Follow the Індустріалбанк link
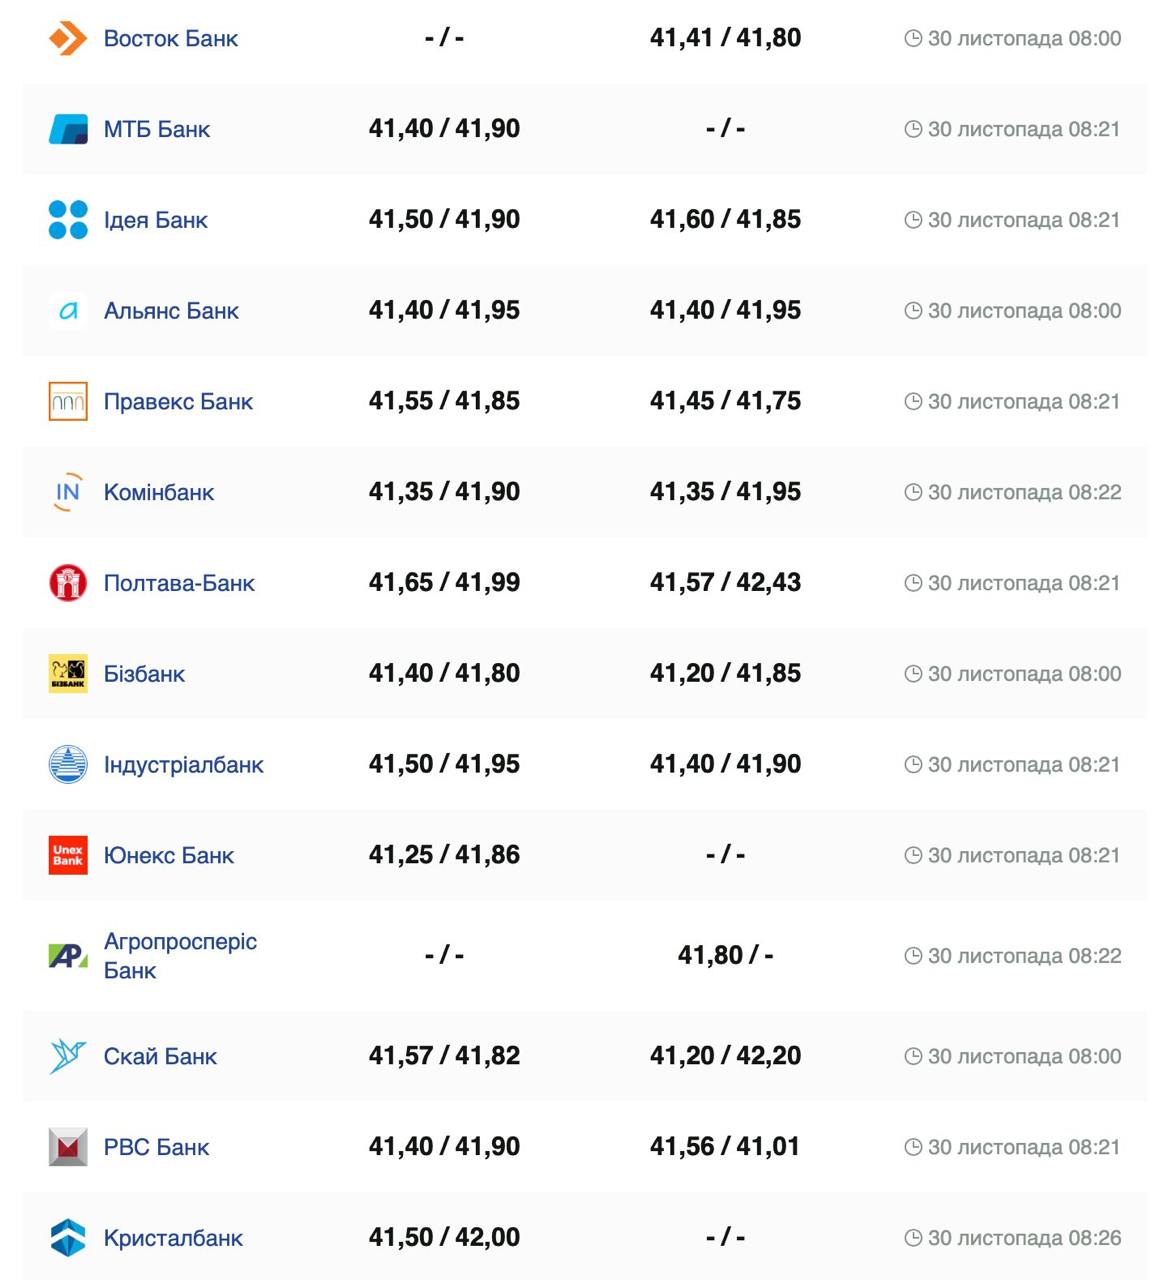Viewport: 1160px width, 1280px height. point(183,765)
